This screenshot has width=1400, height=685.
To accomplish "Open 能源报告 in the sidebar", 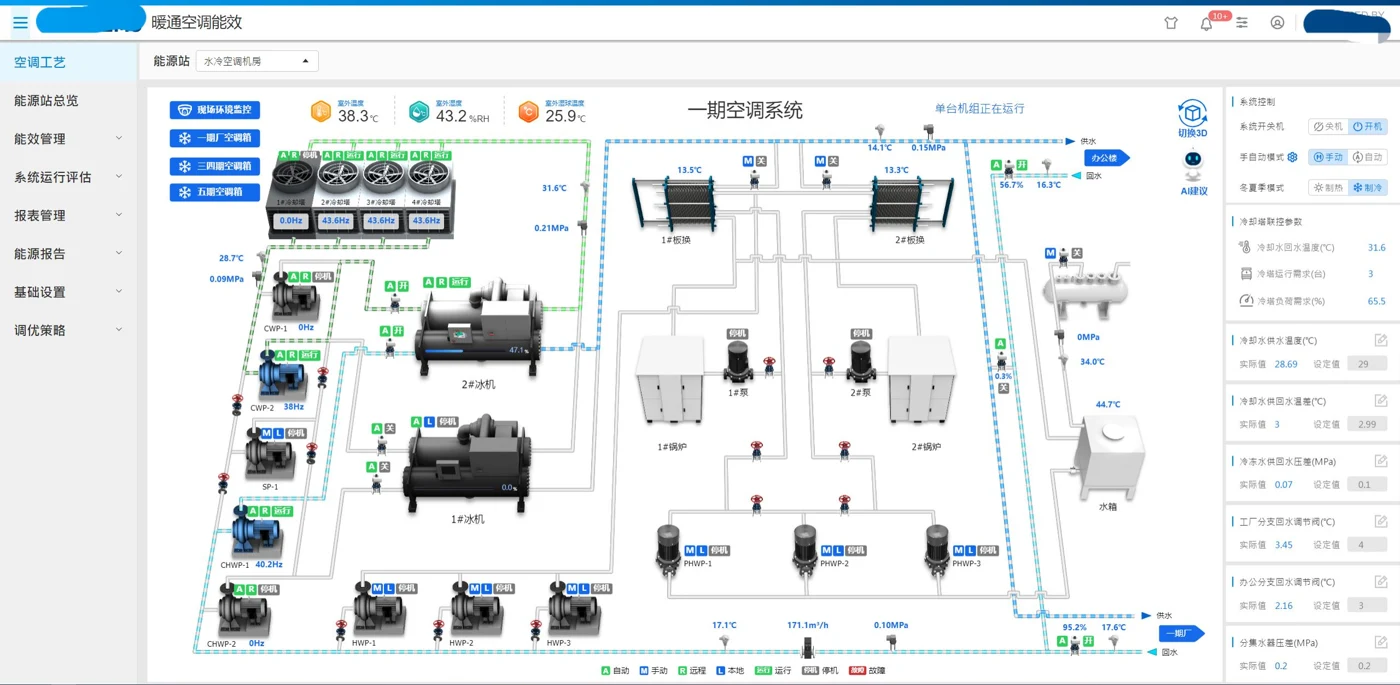I will [69, 254].
